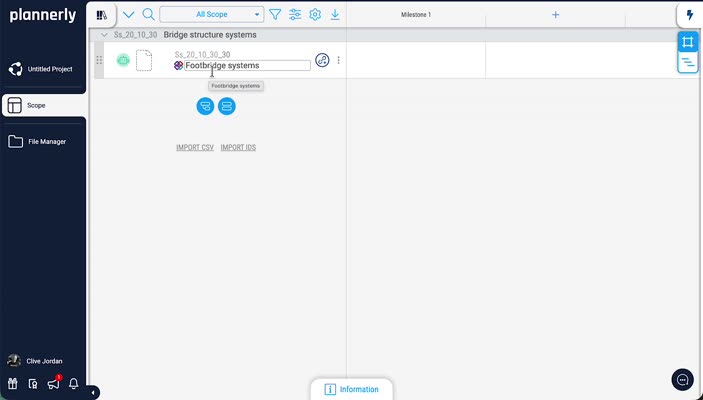Collapse the Bridge structure systems group
The width and height of the screenshot is (703, 400).
coord(104,35)
